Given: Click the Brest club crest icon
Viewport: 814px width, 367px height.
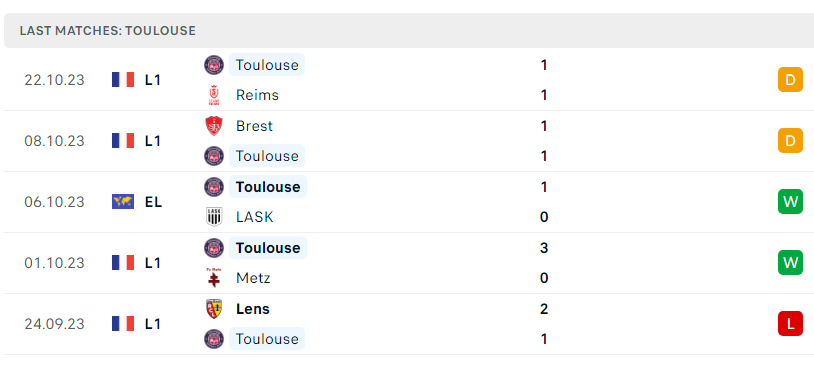Looking at the screenshot, I should pyautogui.click(x=214, y=126).
